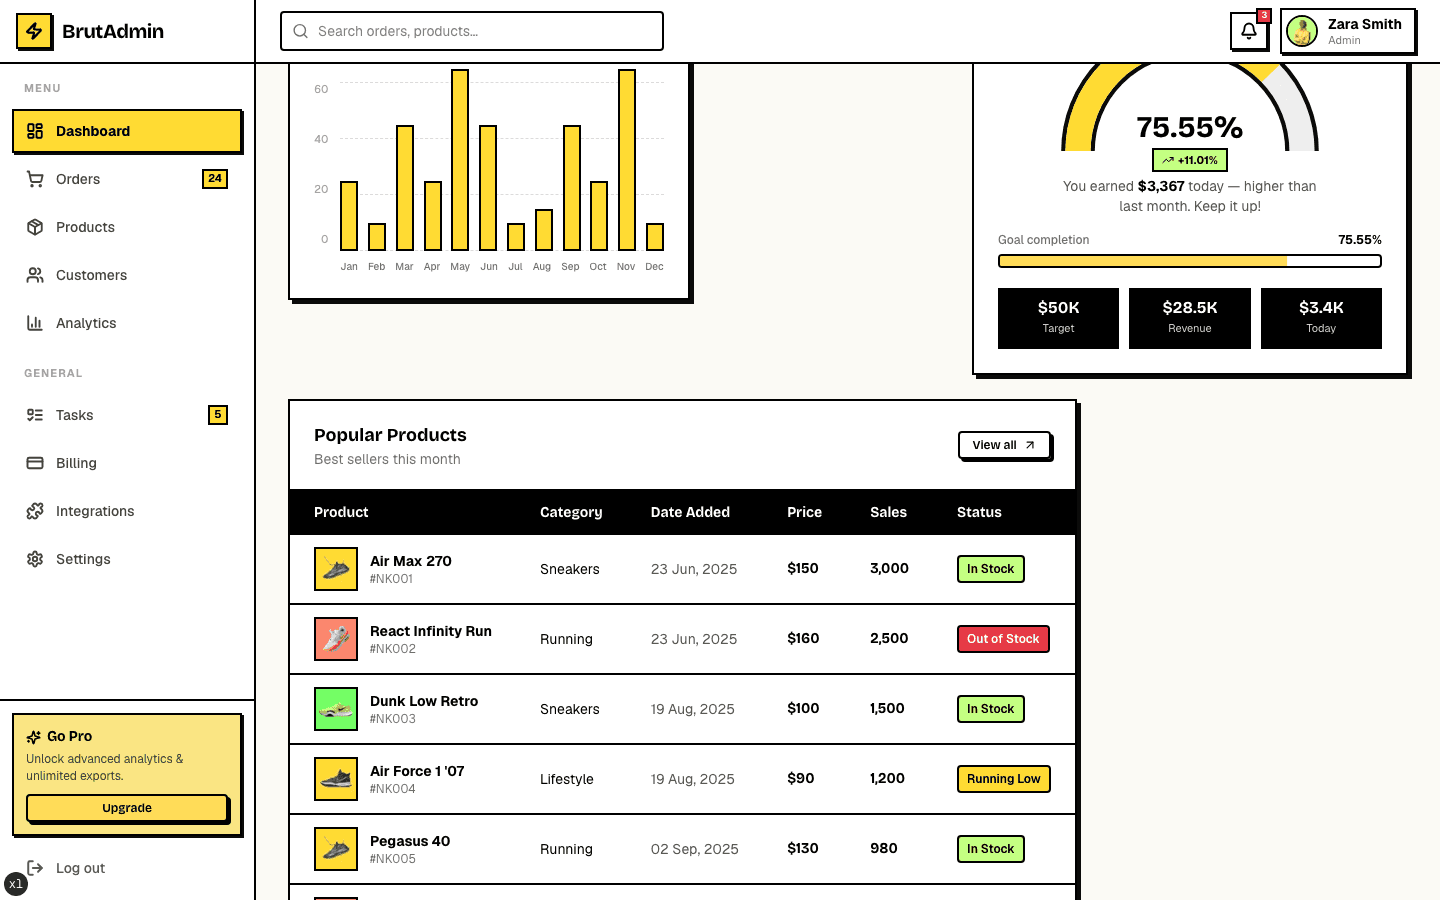Click the Analytics bar chart icon
This screenshot has height=900, width=1440.
point(35,323)
